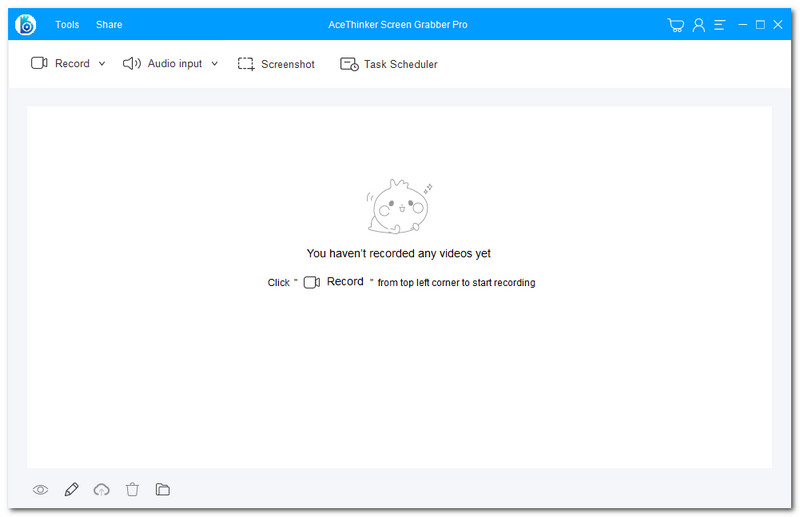Open the Tools menu
Viewport: 800px width, 517px height.
tap(67, 24)
